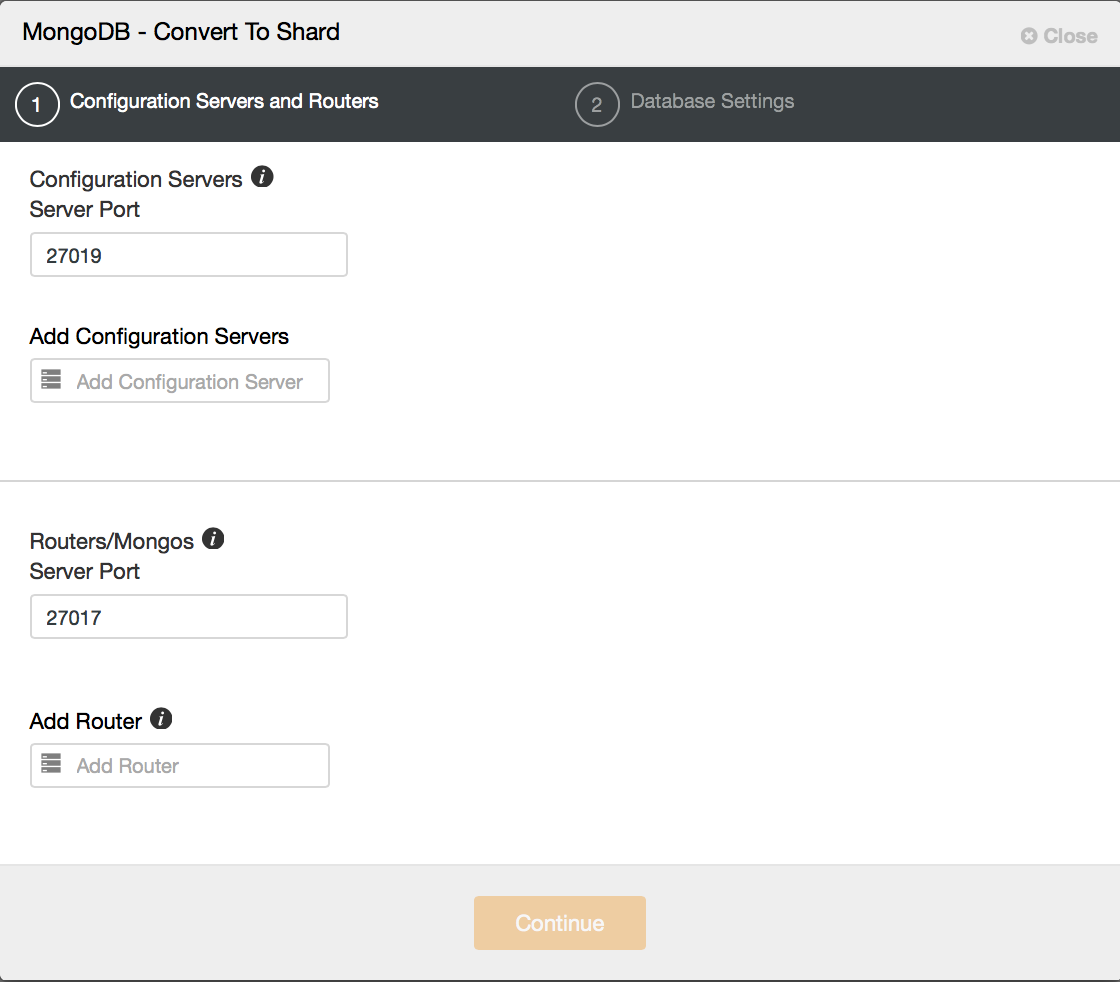This screenshot has height=982, width=1120.
Task: Click the step 1 circle icon
Action: click(37, 104)
